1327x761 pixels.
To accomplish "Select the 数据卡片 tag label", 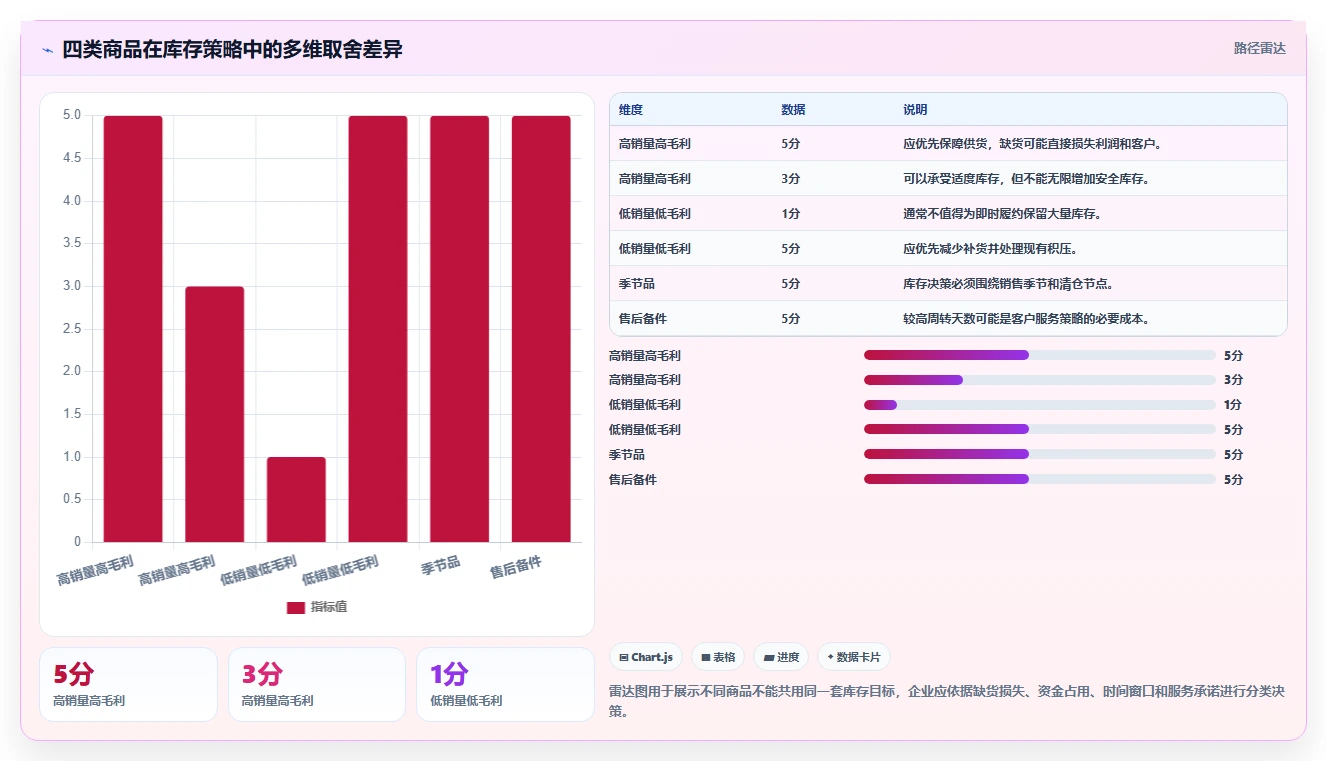I will 859,657.
